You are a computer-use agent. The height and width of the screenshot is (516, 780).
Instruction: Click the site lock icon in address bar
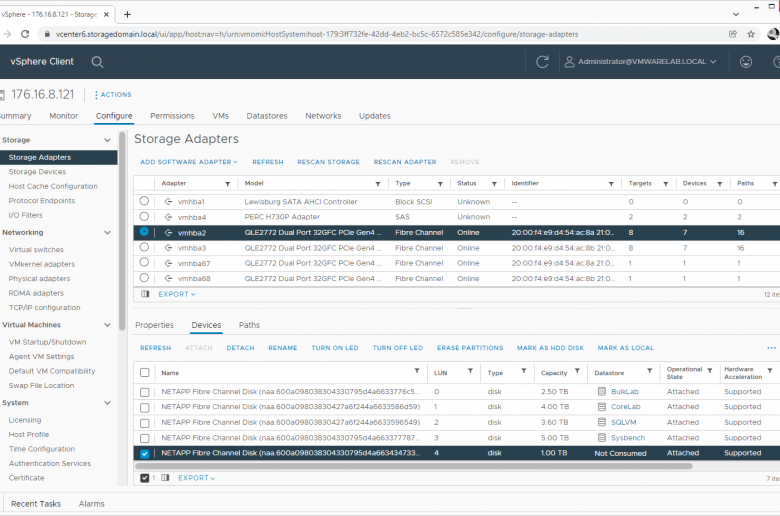coord(47,34)
